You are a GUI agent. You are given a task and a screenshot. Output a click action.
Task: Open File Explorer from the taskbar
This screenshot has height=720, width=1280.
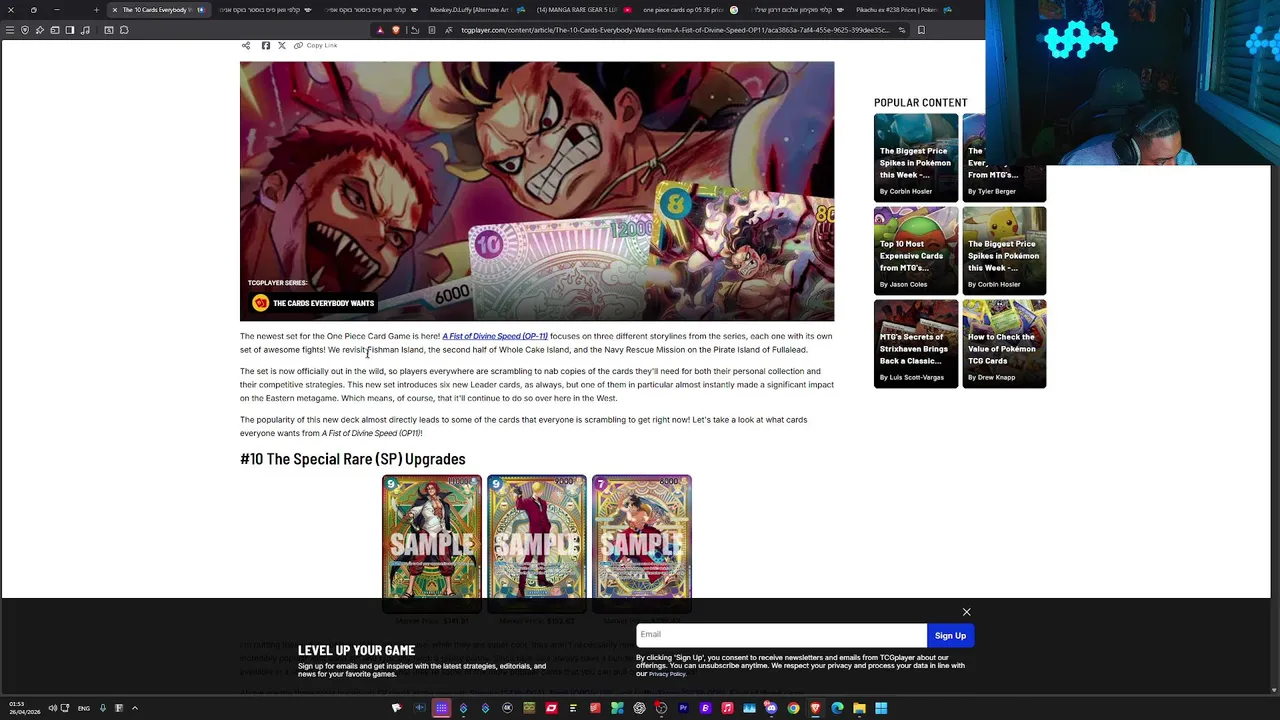pos(859,708)
